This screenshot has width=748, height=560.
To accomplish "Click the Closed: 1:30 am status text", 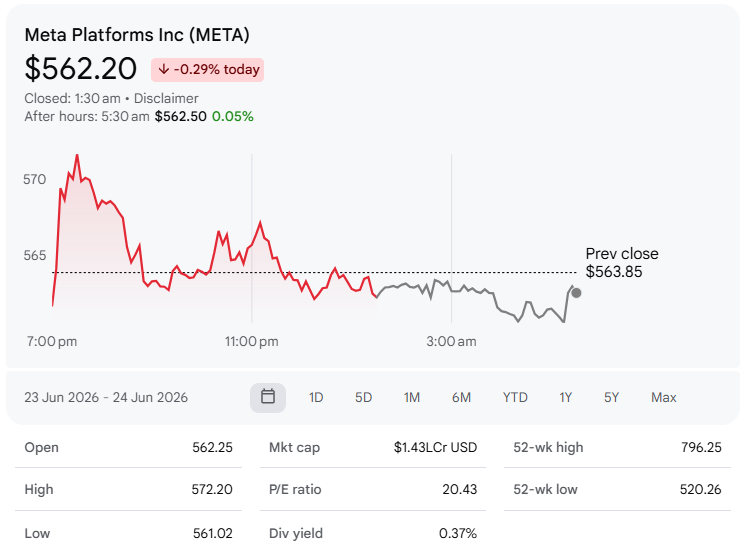I will point(73,98).
